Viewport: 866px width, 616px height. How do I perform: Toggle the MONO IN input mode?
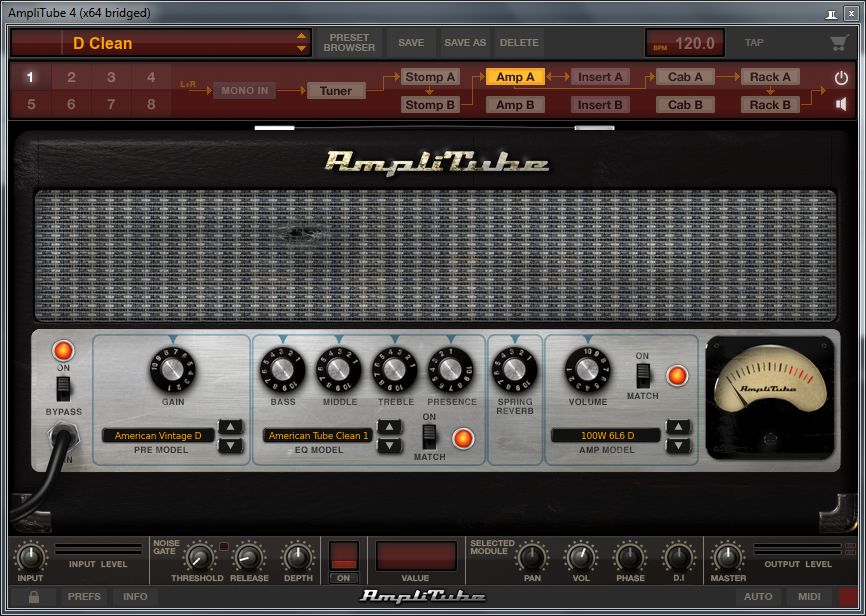pyautogui.click(x=245, y=91)
